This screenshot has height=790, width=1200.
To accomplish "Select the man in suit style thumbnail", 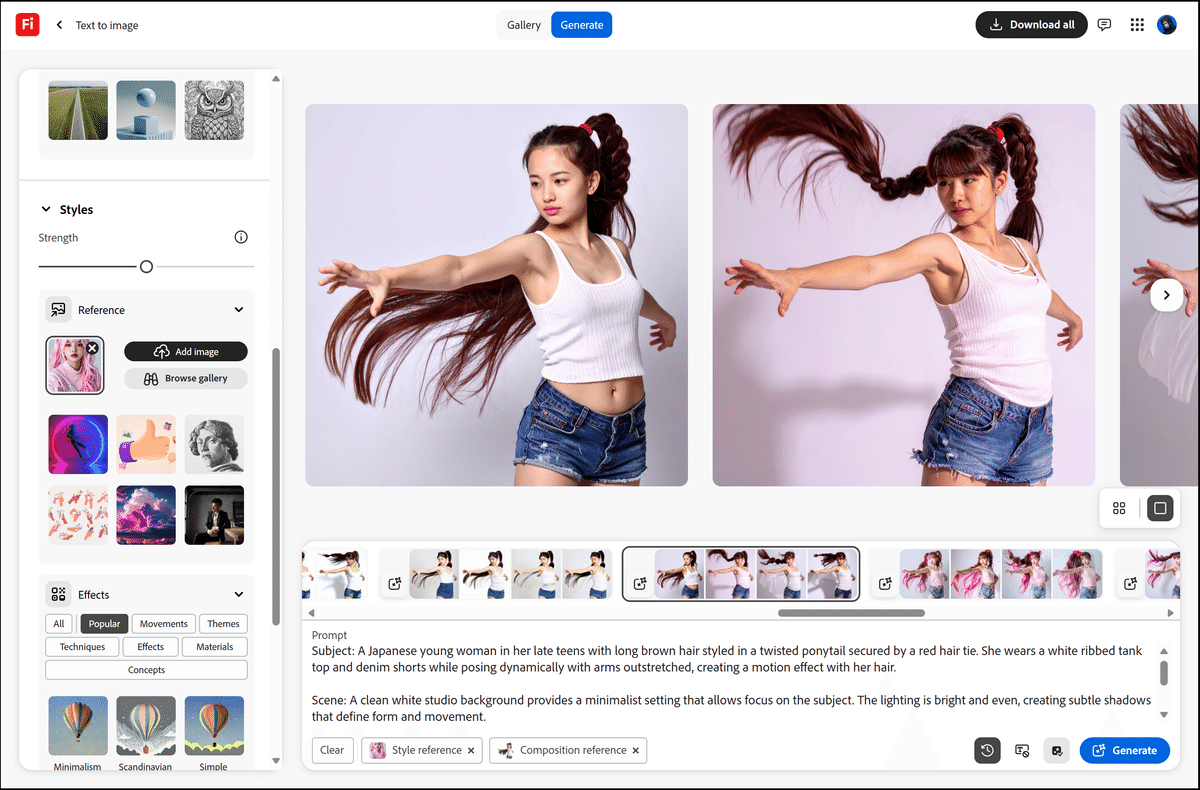I will (214, 515).
